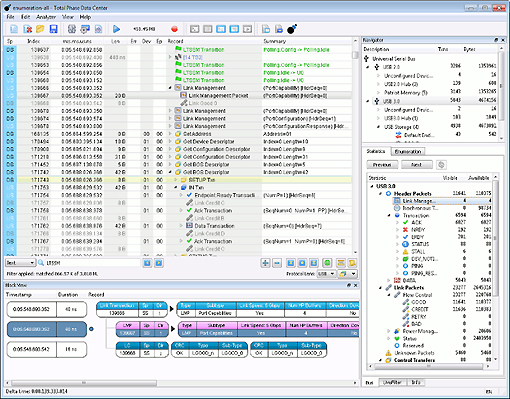510x399 pixels.
Task: Open Device Settings from the toolbar
Action: pyautogui.click(x=85, y=29)
